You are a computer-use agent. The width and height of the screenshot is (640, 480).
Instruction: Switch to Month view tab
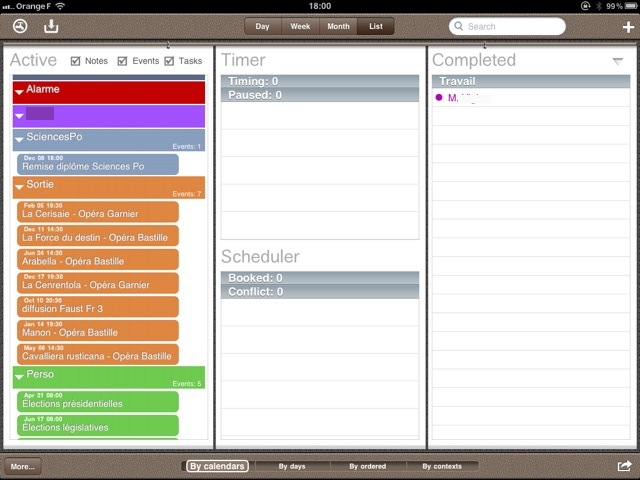click(x=338, y=27)
